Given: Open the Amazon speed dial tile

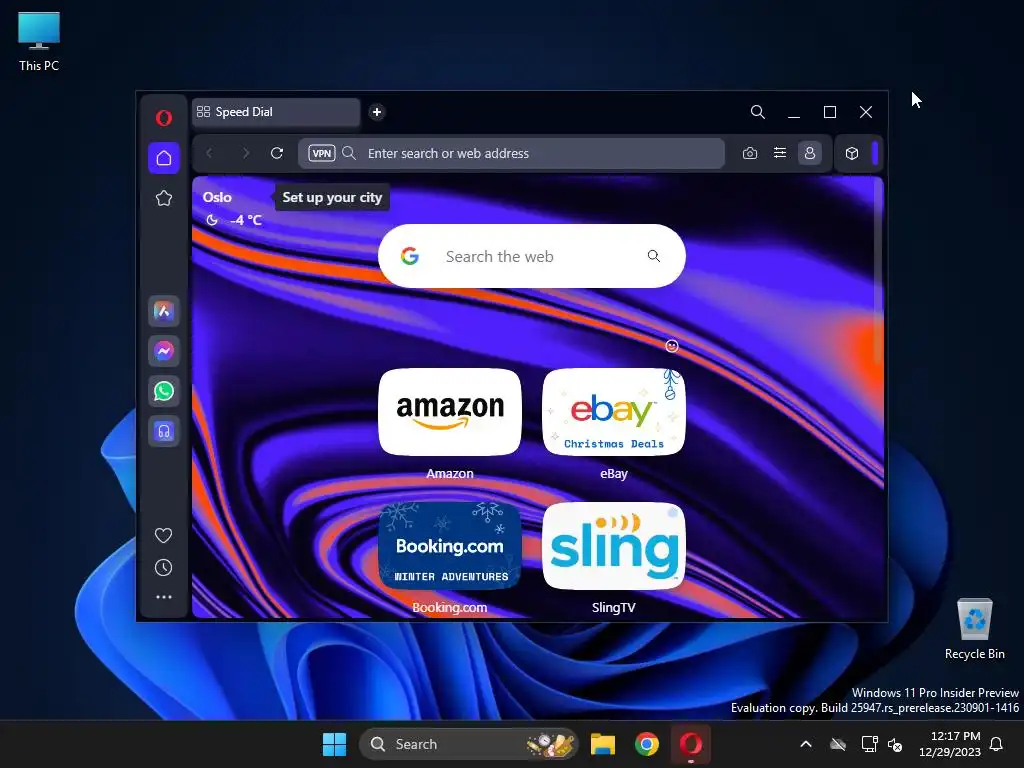Looking at the screenshot, I should tap(450, 412).
